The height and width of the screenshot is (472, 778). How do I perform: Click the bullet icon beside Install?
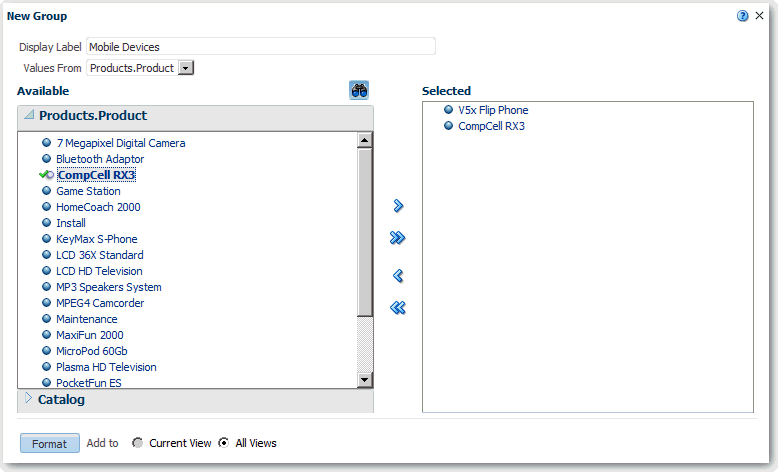tap(47, 222)
